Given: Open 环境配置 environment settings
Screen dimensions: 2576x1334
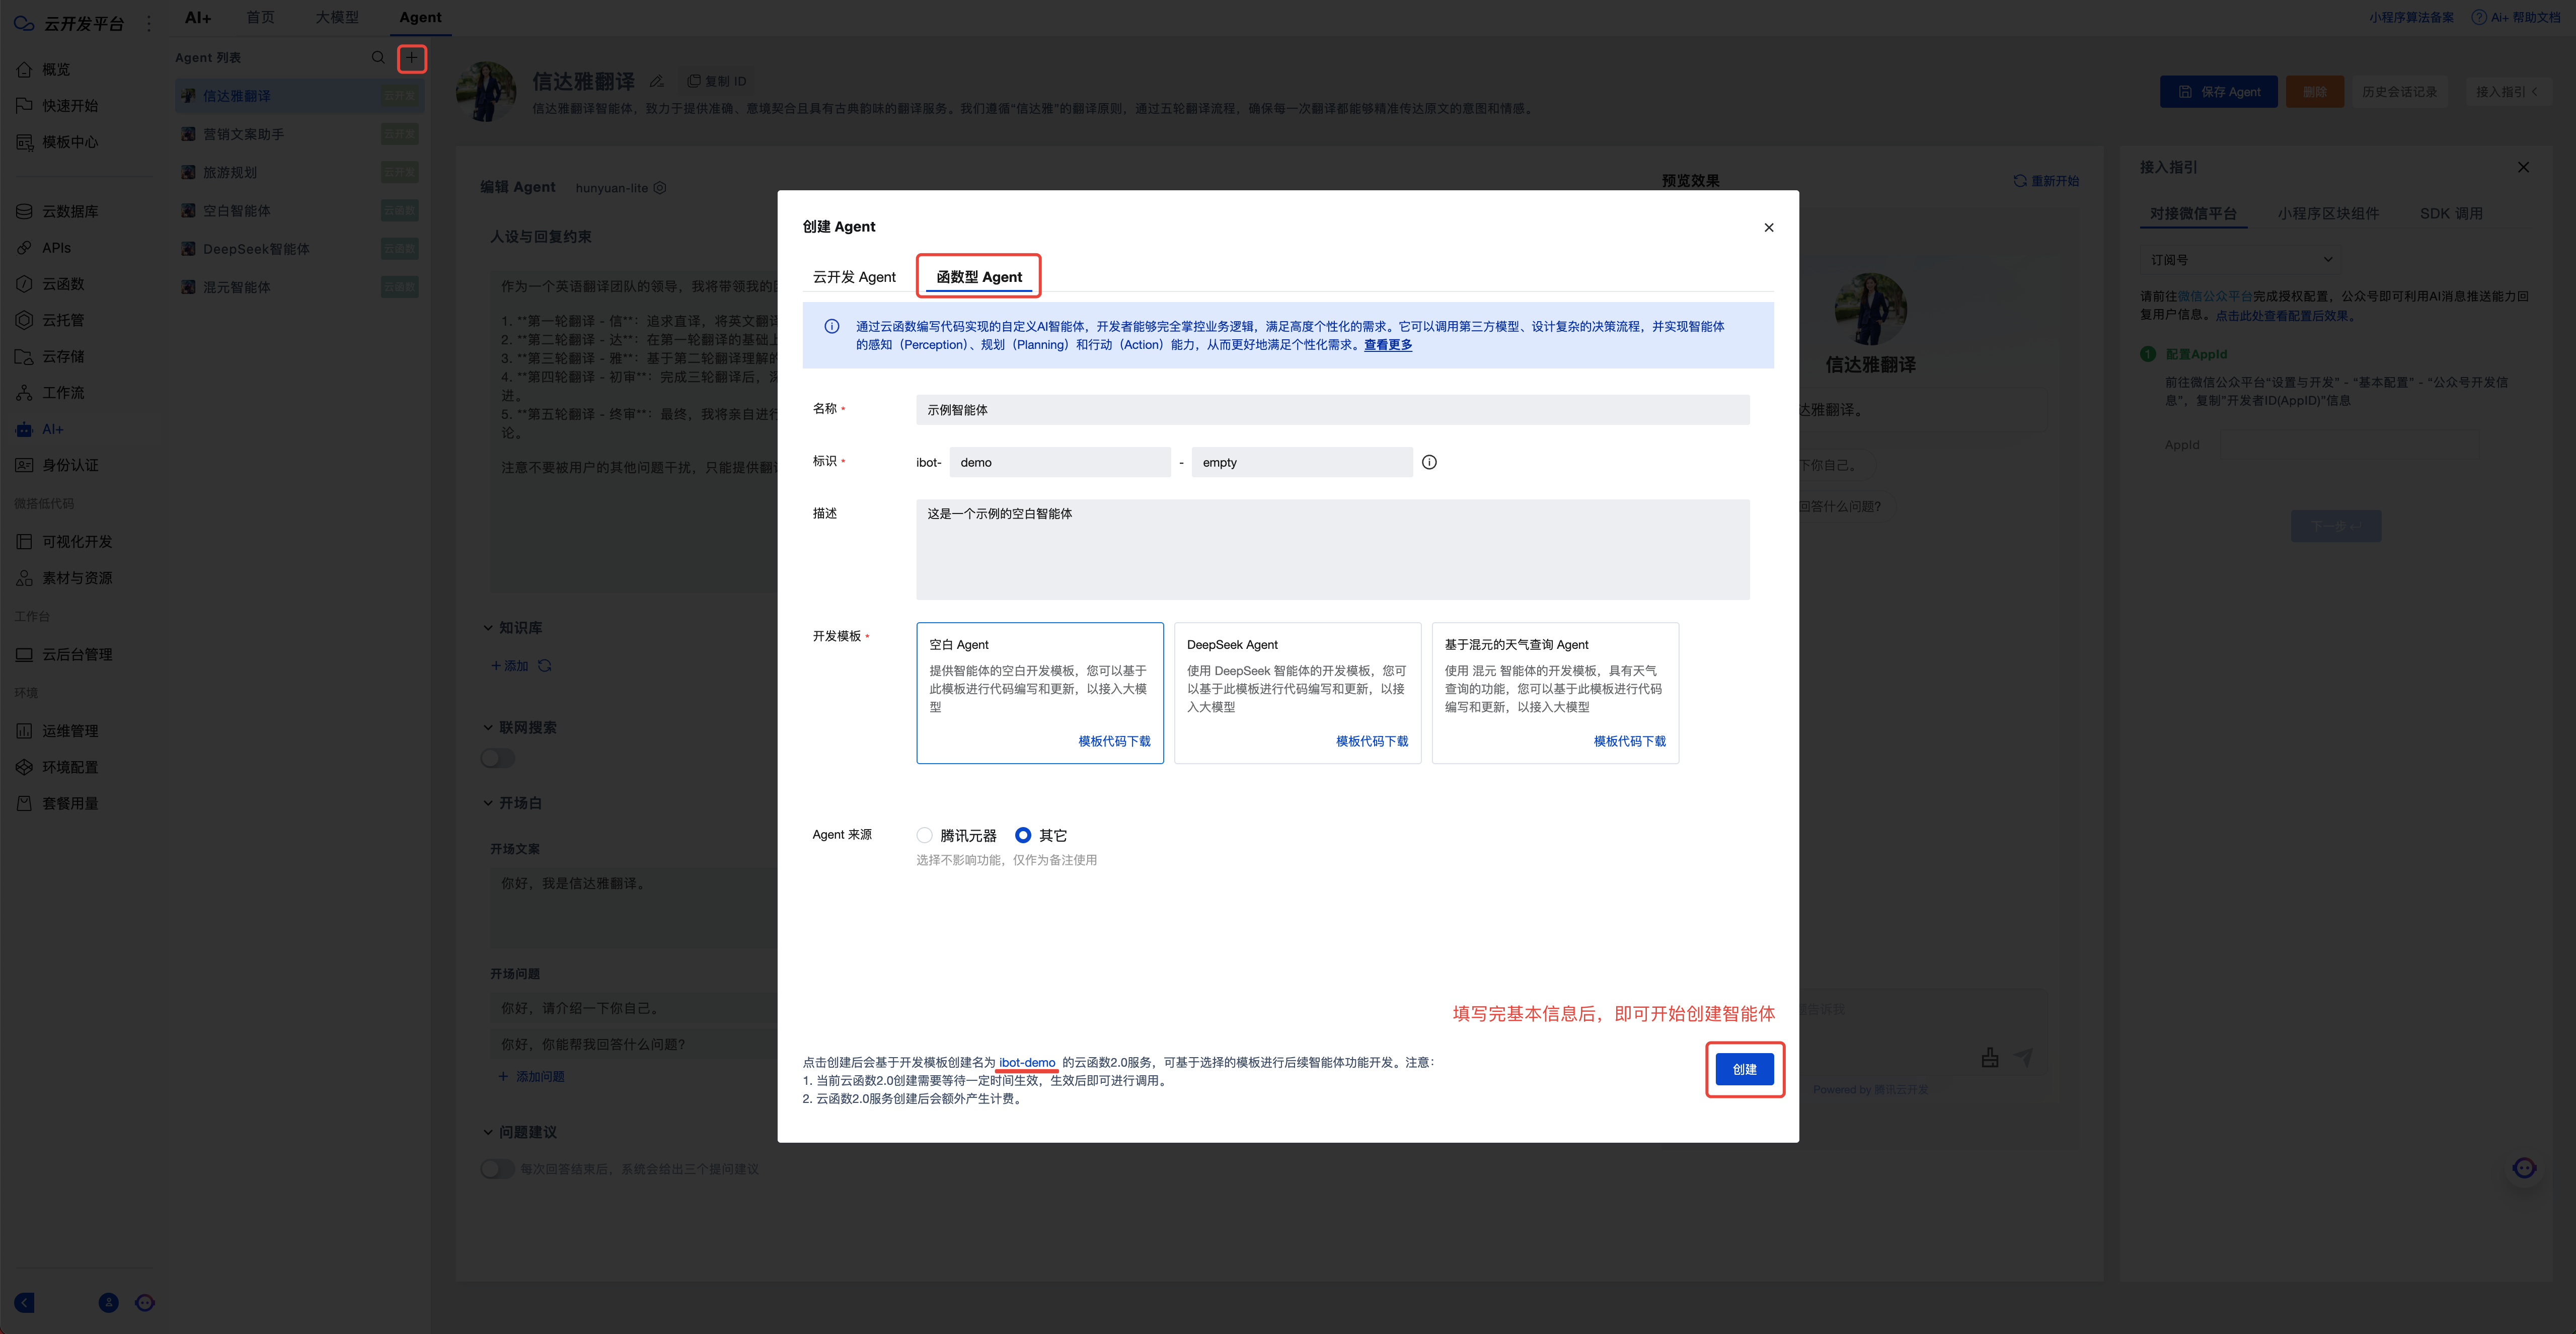Looking at the screenshot, I should coord(58,767).
